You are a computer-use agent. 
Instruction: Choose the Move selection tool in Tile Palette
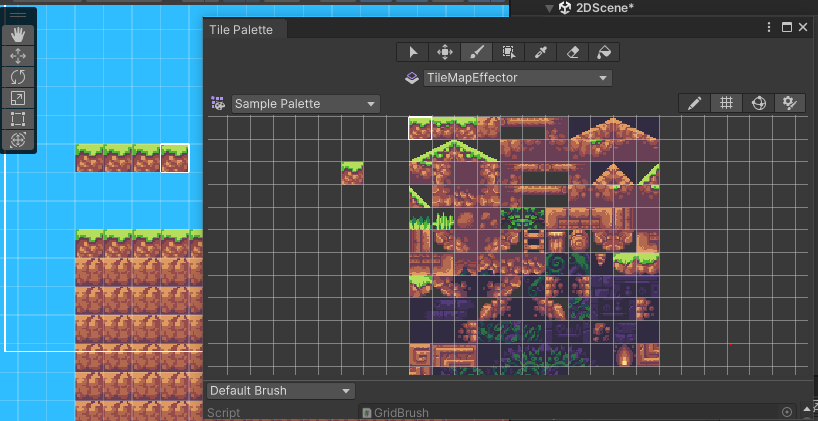[x=444, y=52]
